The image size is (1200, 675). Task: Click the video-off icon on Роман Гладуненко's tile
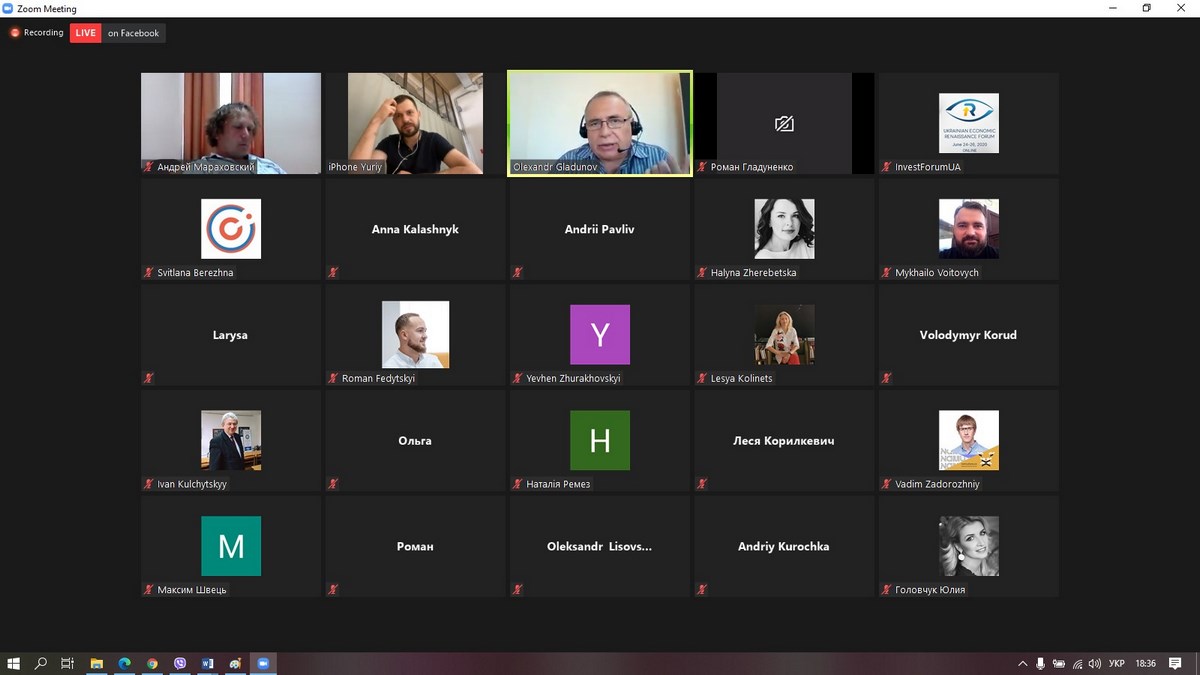pos(784,124)
